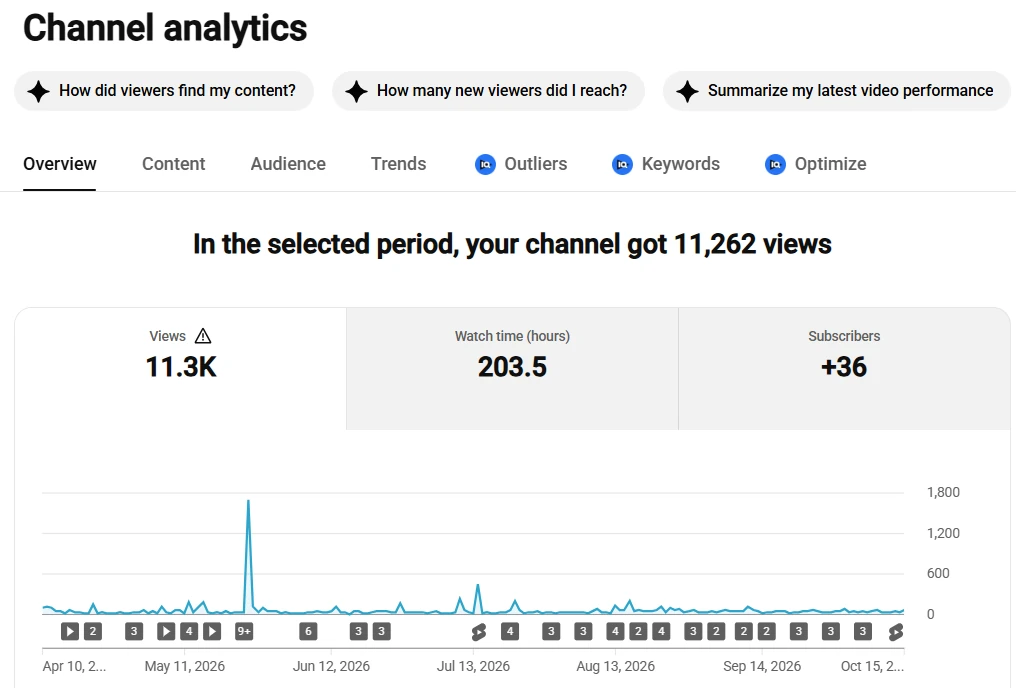Click the tallest spike in the views chart
Screen dimensions: 1016x688
tap(248, 501)
